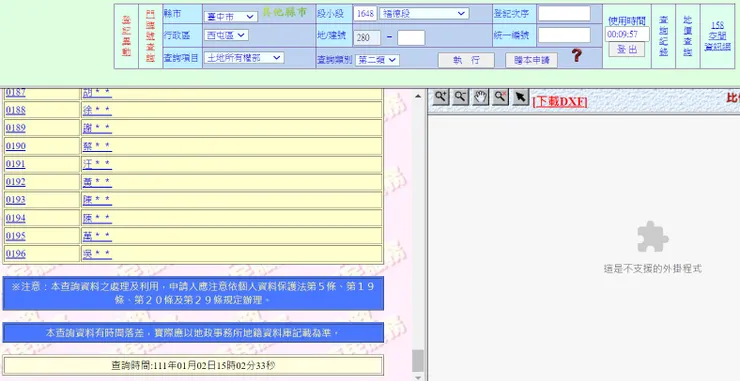Open record 0194 link
Image resolution: width=740 pixels, height=381 pixels.
(x=16, y=218)
